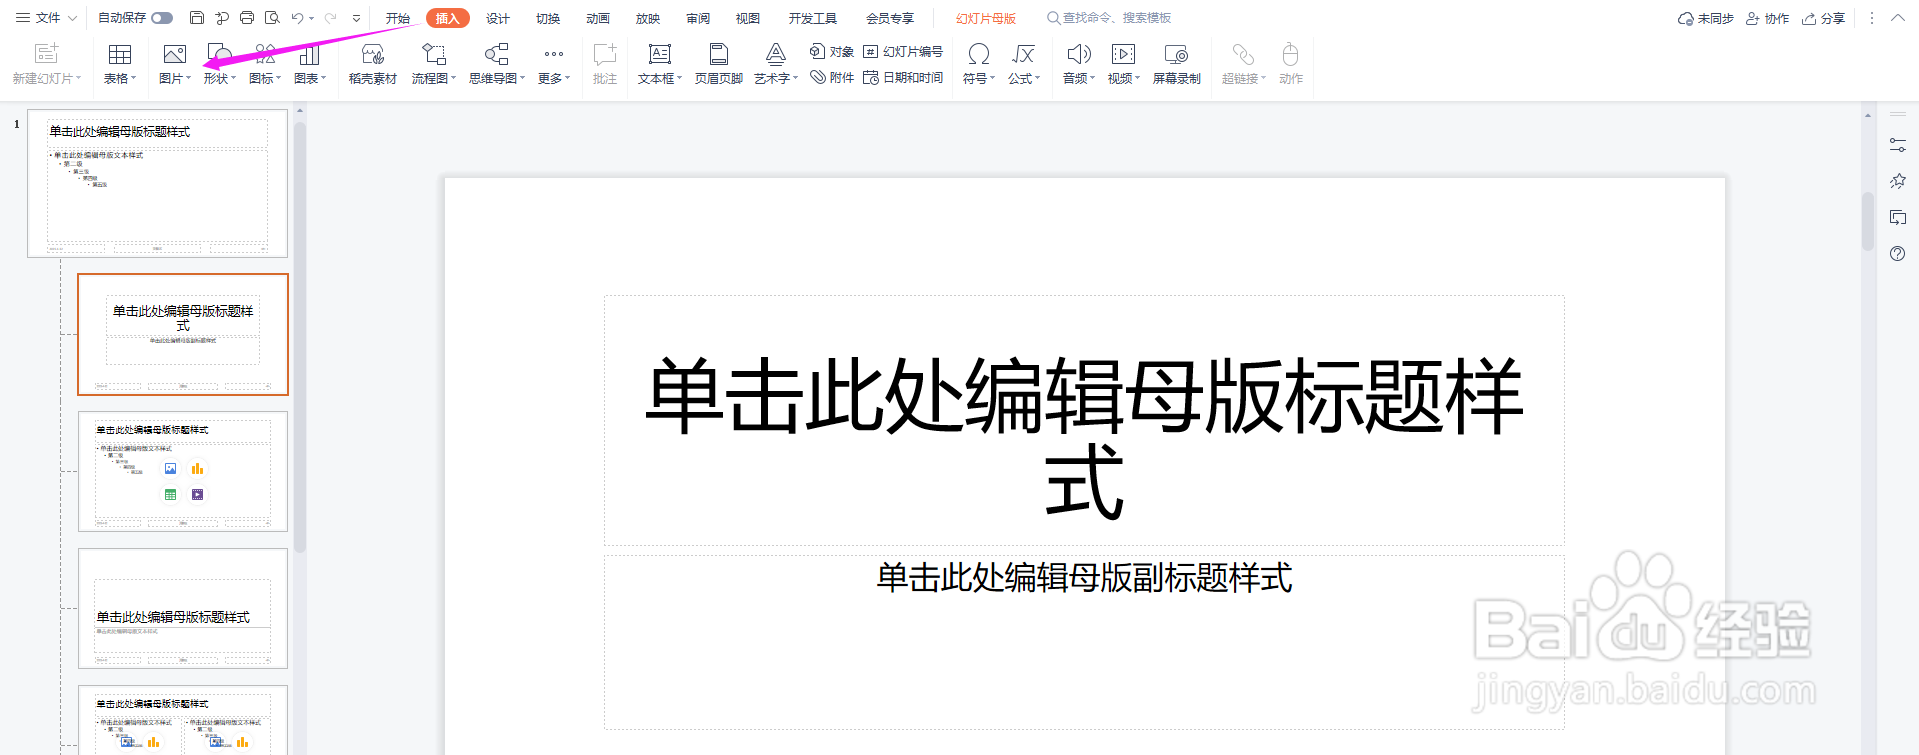Insert slide number via 幻灯片编号
Viewport: 1919px width, 755px height.
[903, 51]
